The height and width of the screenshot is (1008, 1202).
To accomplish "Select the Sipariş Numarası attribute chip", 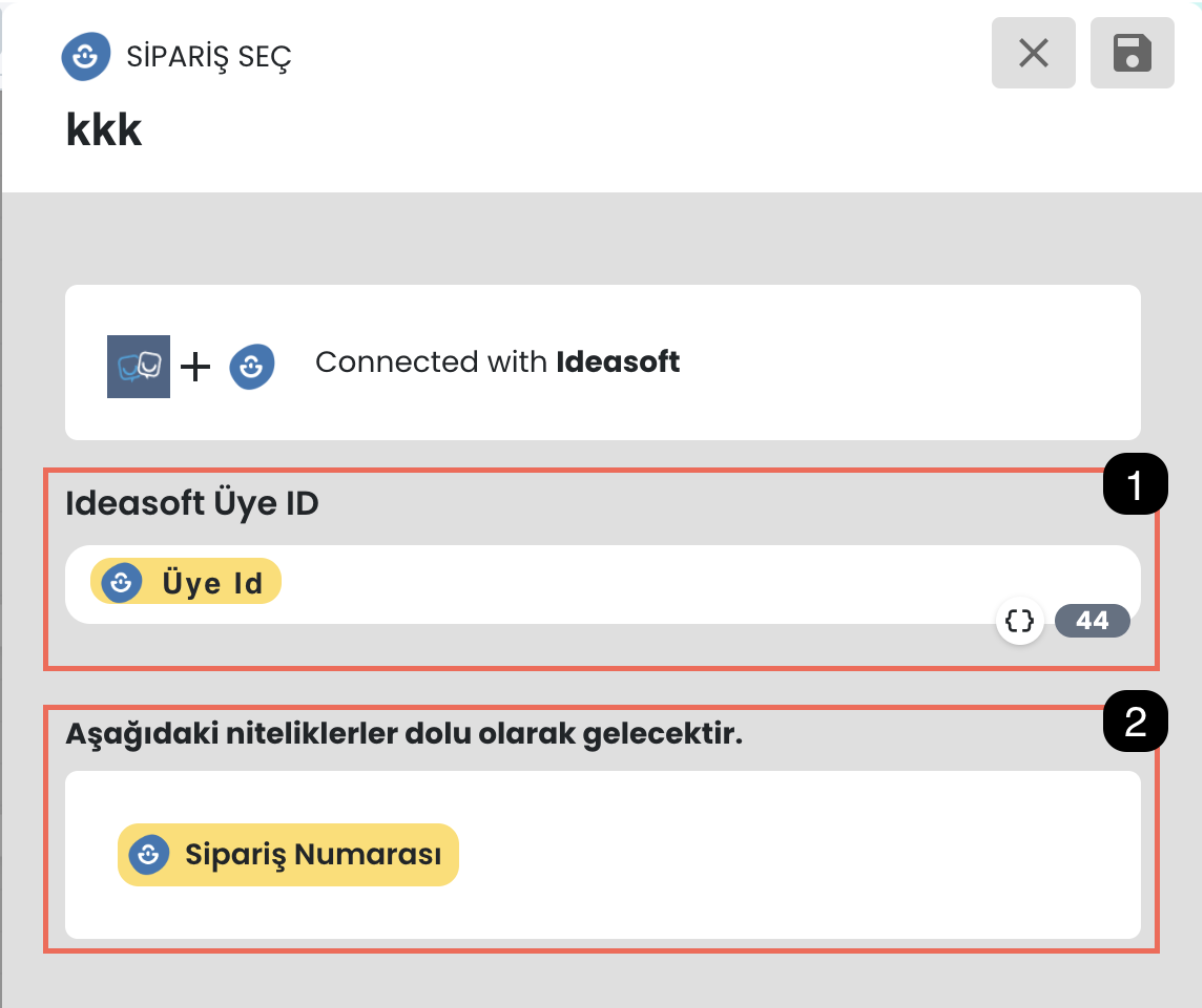I will pyautogui.click(x=288, y=854).
